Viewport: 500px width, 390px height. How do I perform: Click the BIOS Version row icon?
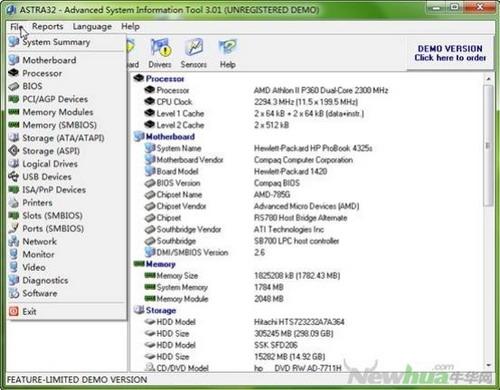pos(150,183)
